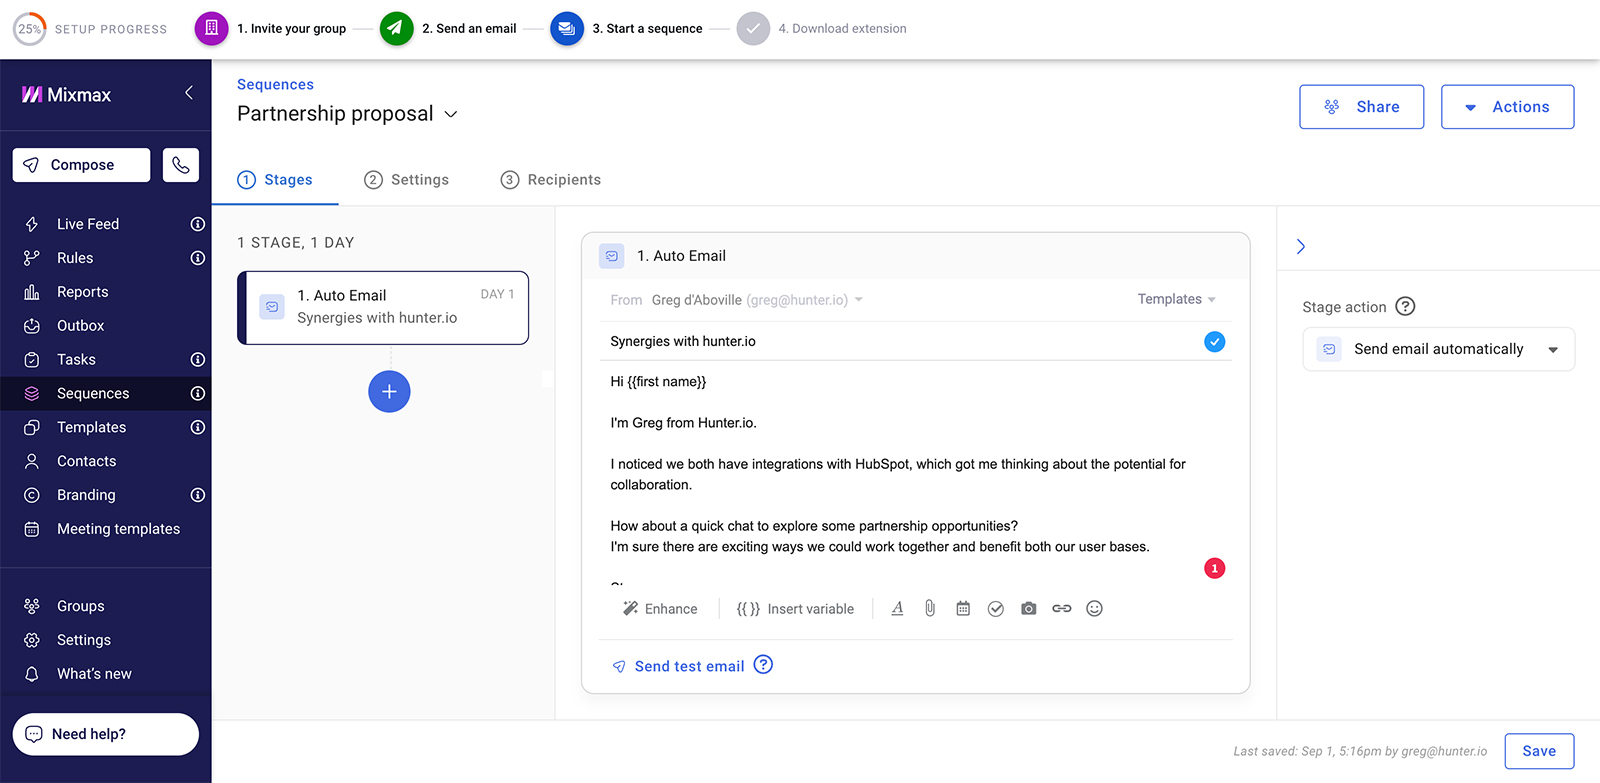The height and width of the screenshot is (783, 1600).
Task: Click the Share button
Action: pyautogui.click(x=1361, y=107)
